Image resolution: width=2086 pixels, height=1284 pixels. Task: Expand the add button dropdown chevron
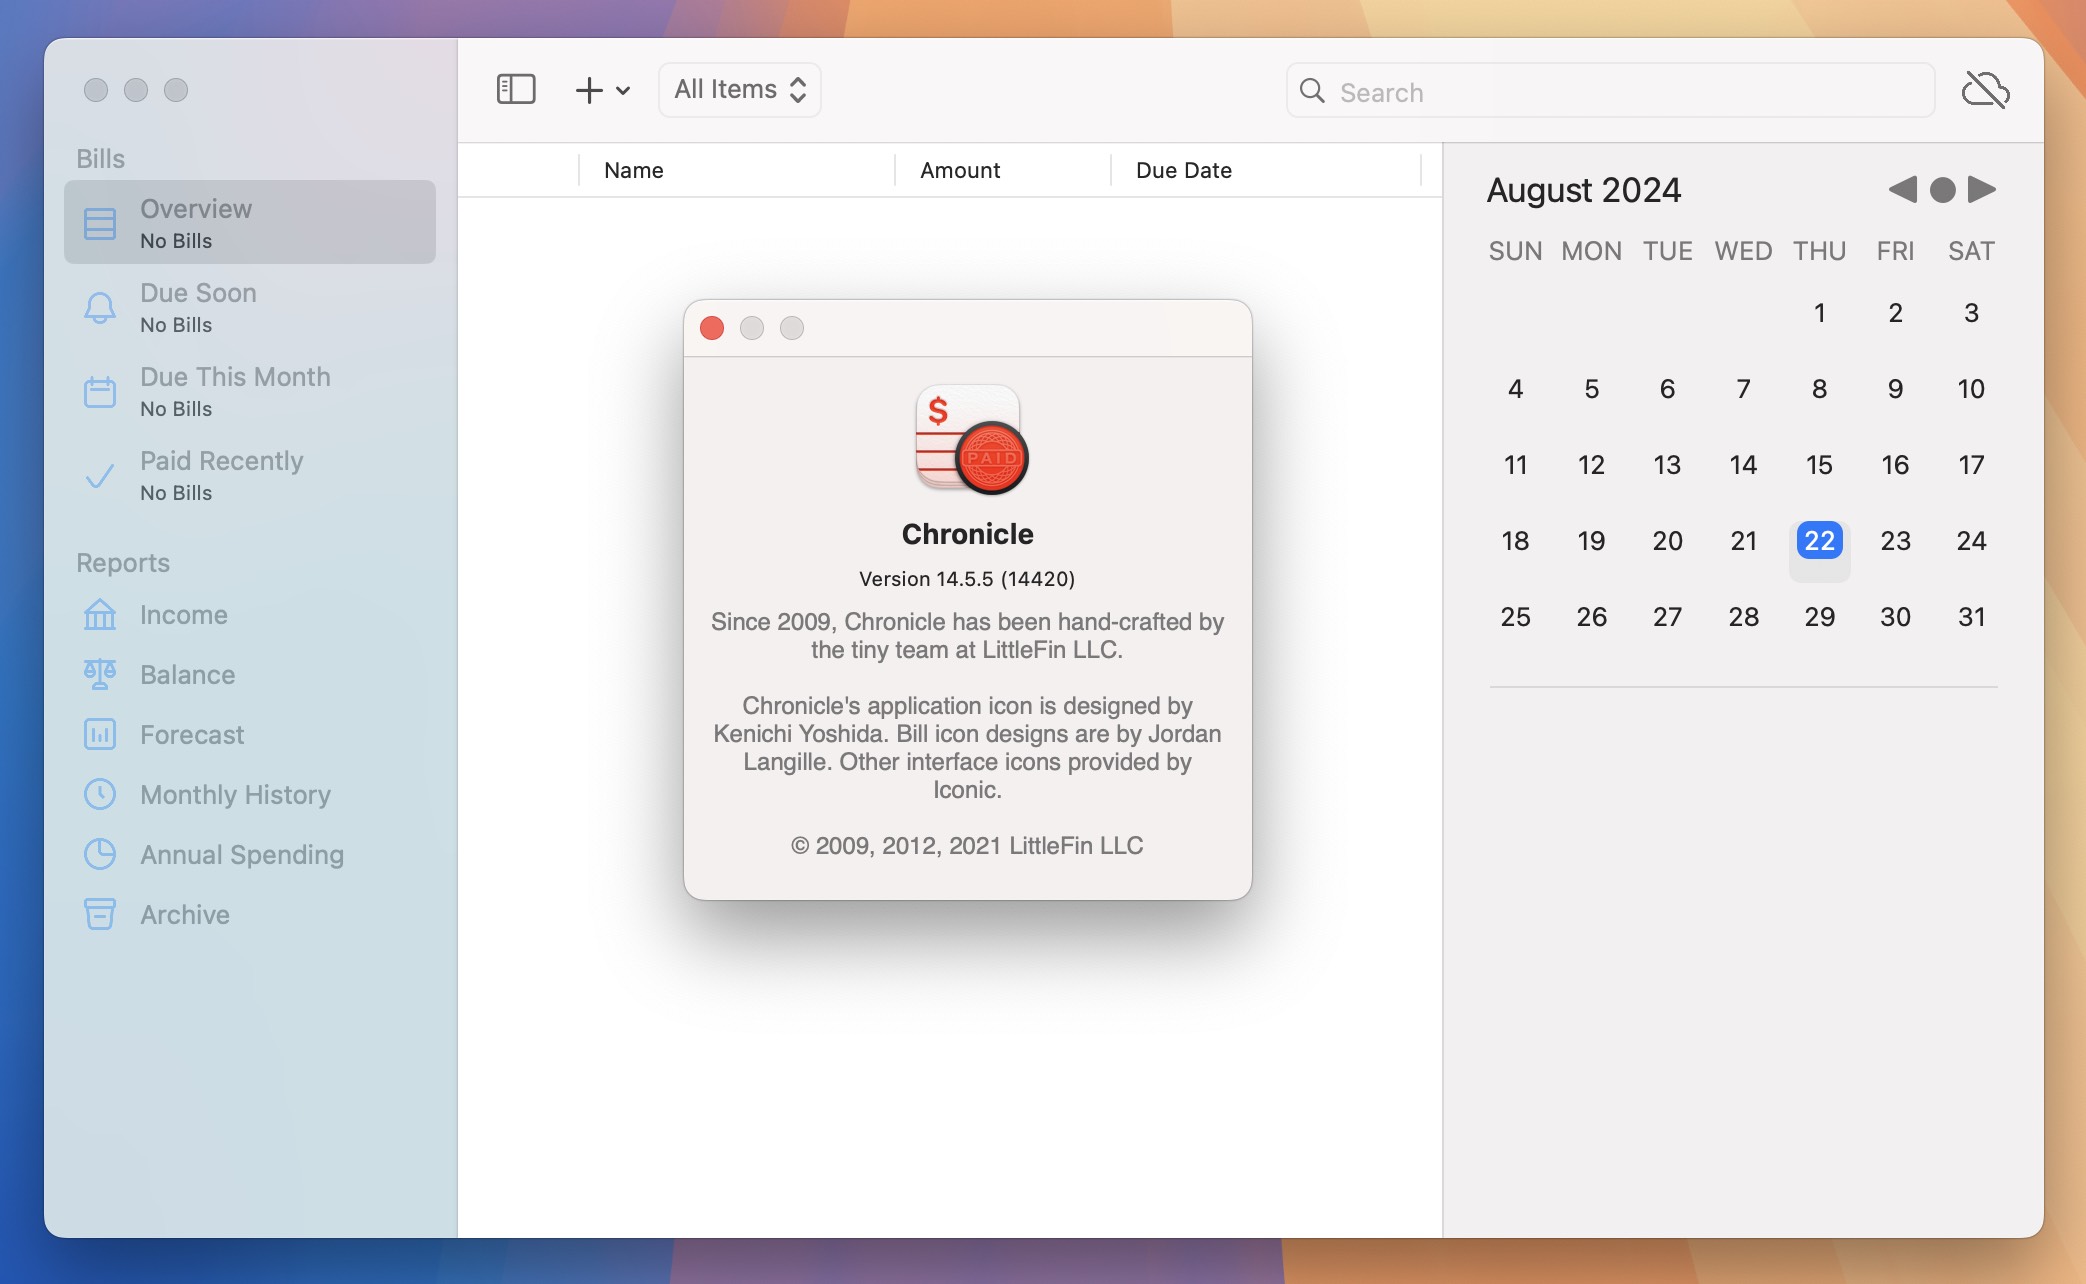623,91
